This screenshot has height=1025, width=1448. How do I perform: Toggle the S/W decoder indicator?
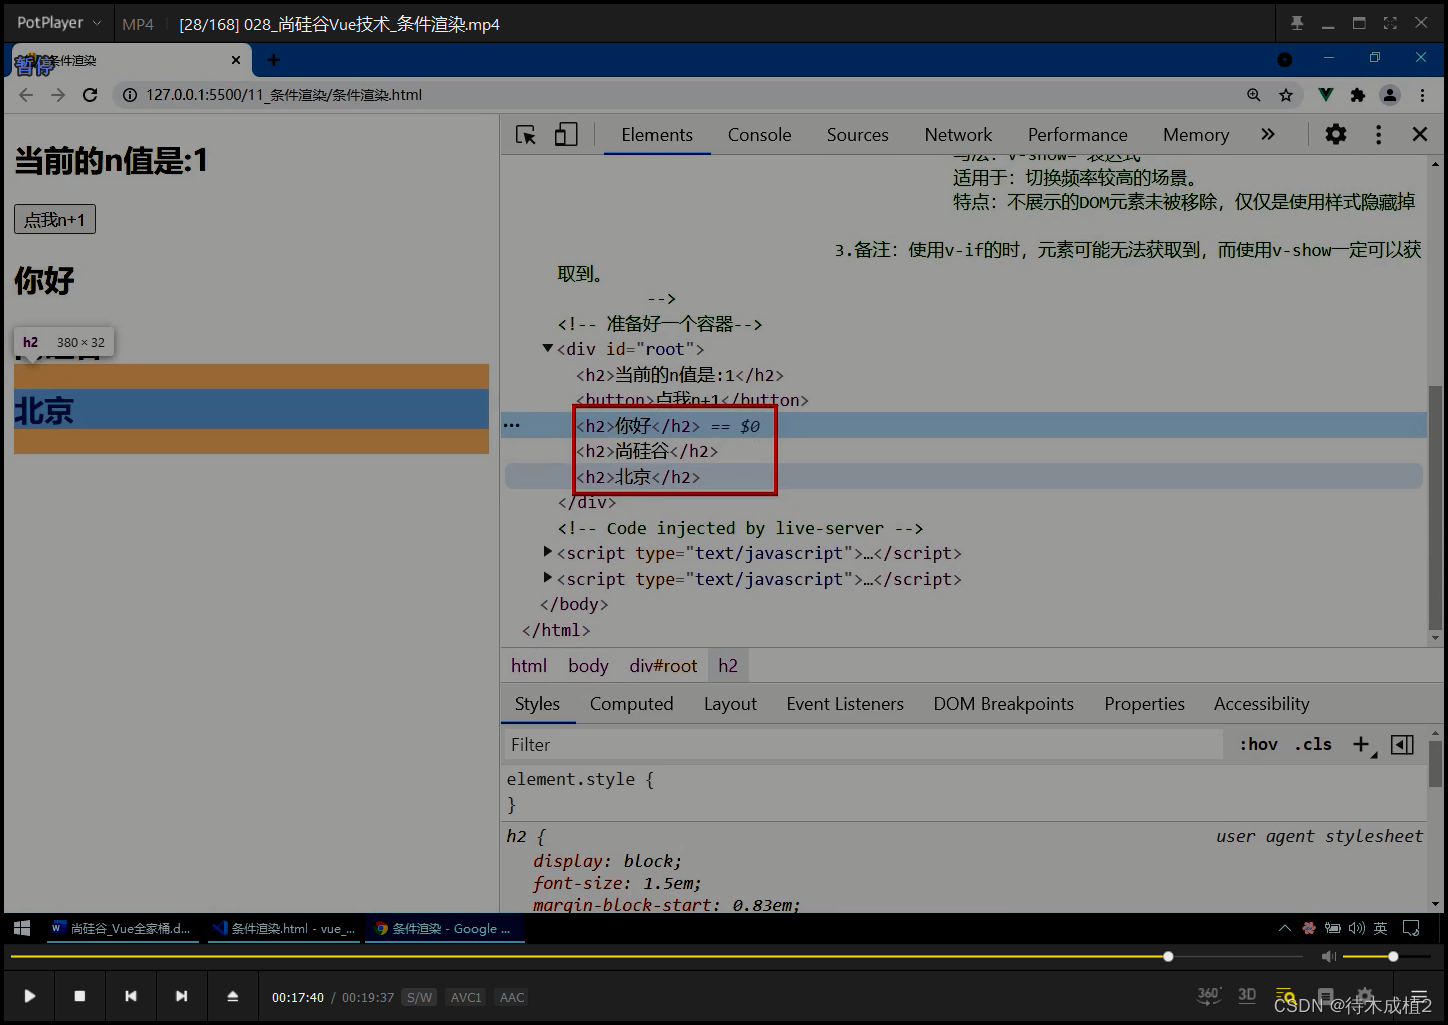click(419, 997)
